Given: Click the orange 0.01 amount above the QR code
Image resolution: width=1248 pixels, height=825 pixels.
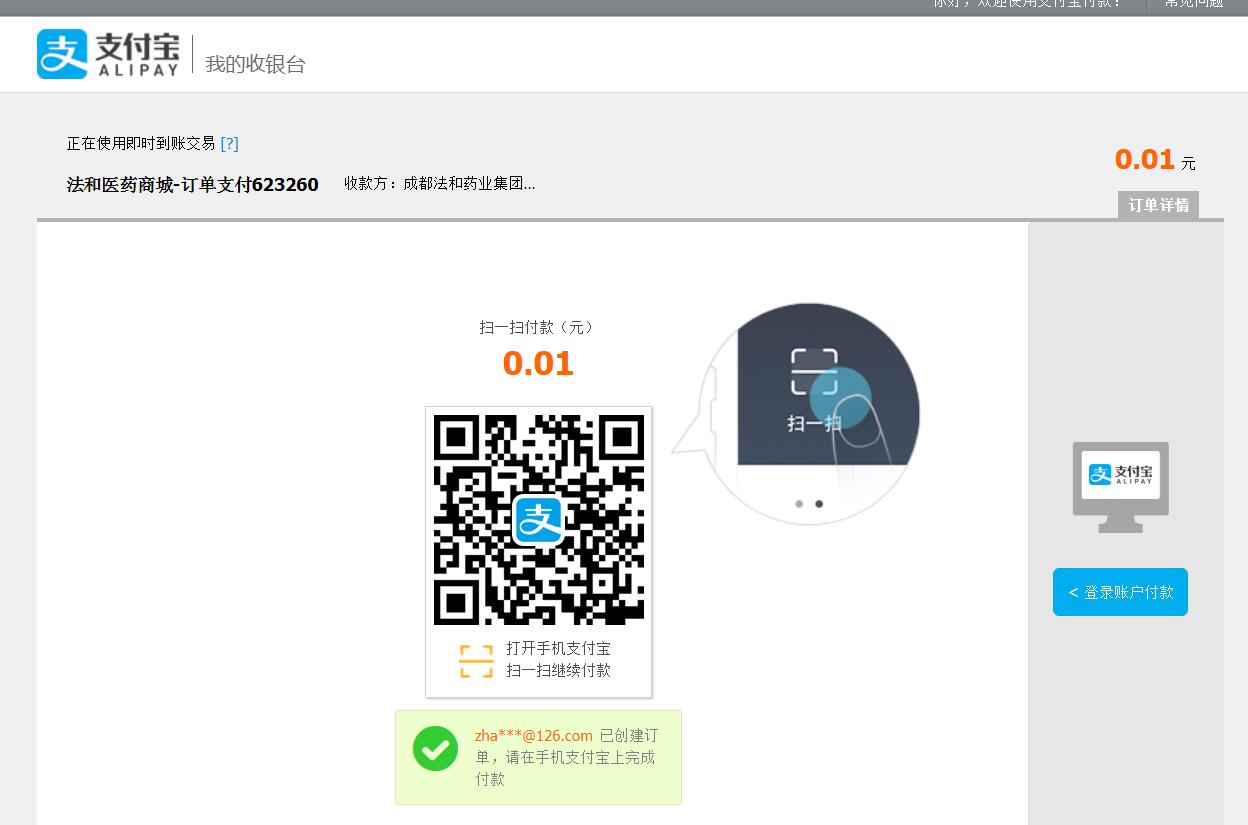Looking at the screenshot, I should tap(538, 363).
